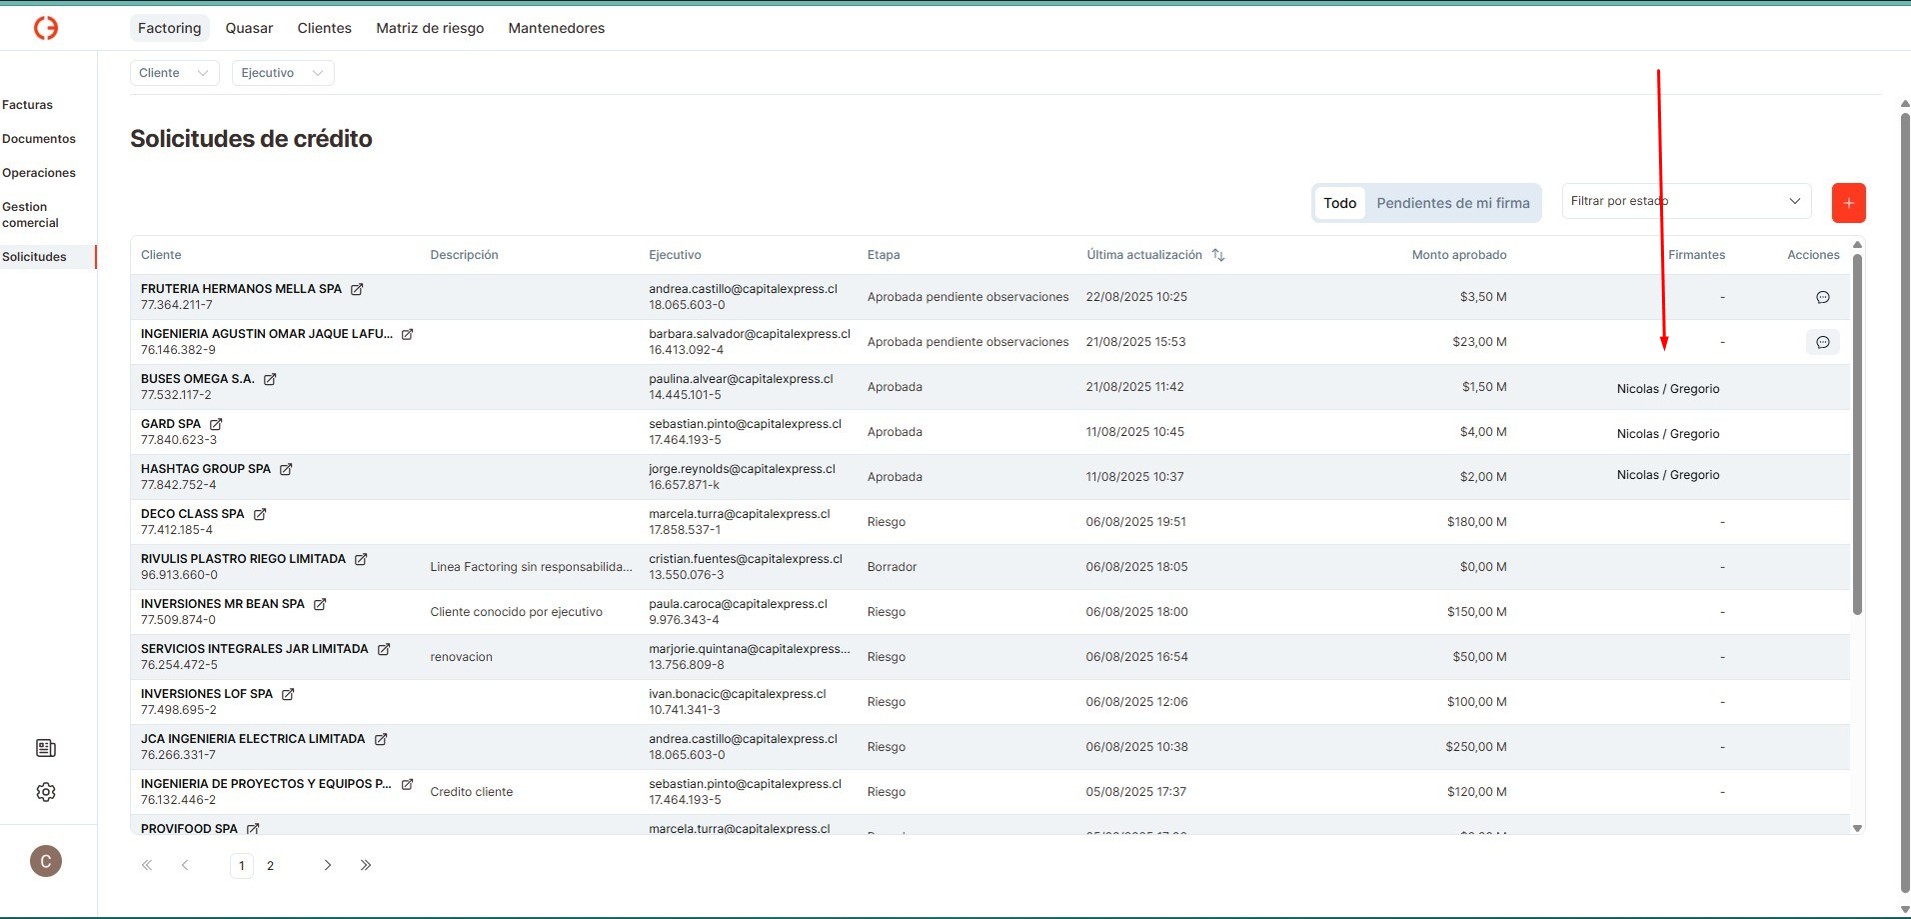Click the news document icon in sidebar

pyautogui.click(x=46, y=748)
